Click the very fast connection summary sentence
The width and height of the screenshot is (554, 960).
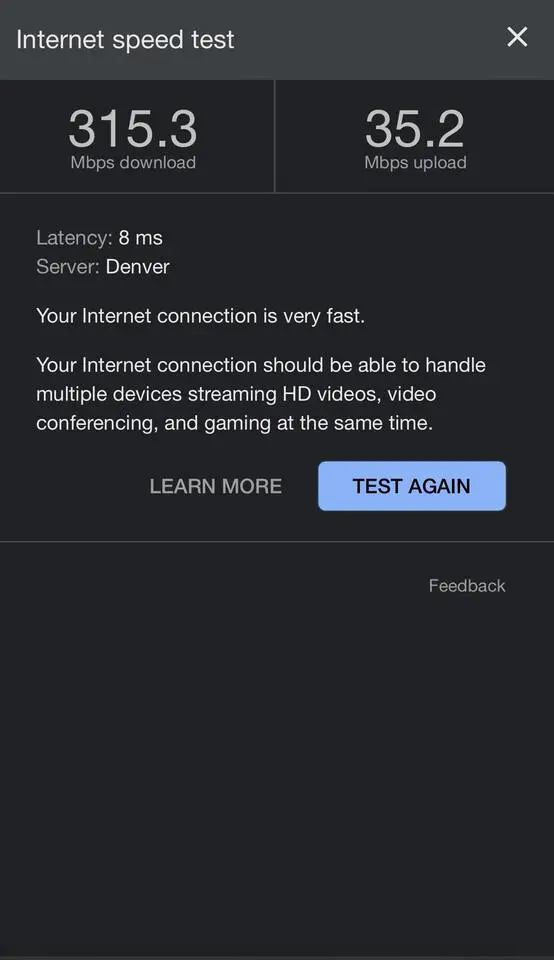tap(200, 316)
